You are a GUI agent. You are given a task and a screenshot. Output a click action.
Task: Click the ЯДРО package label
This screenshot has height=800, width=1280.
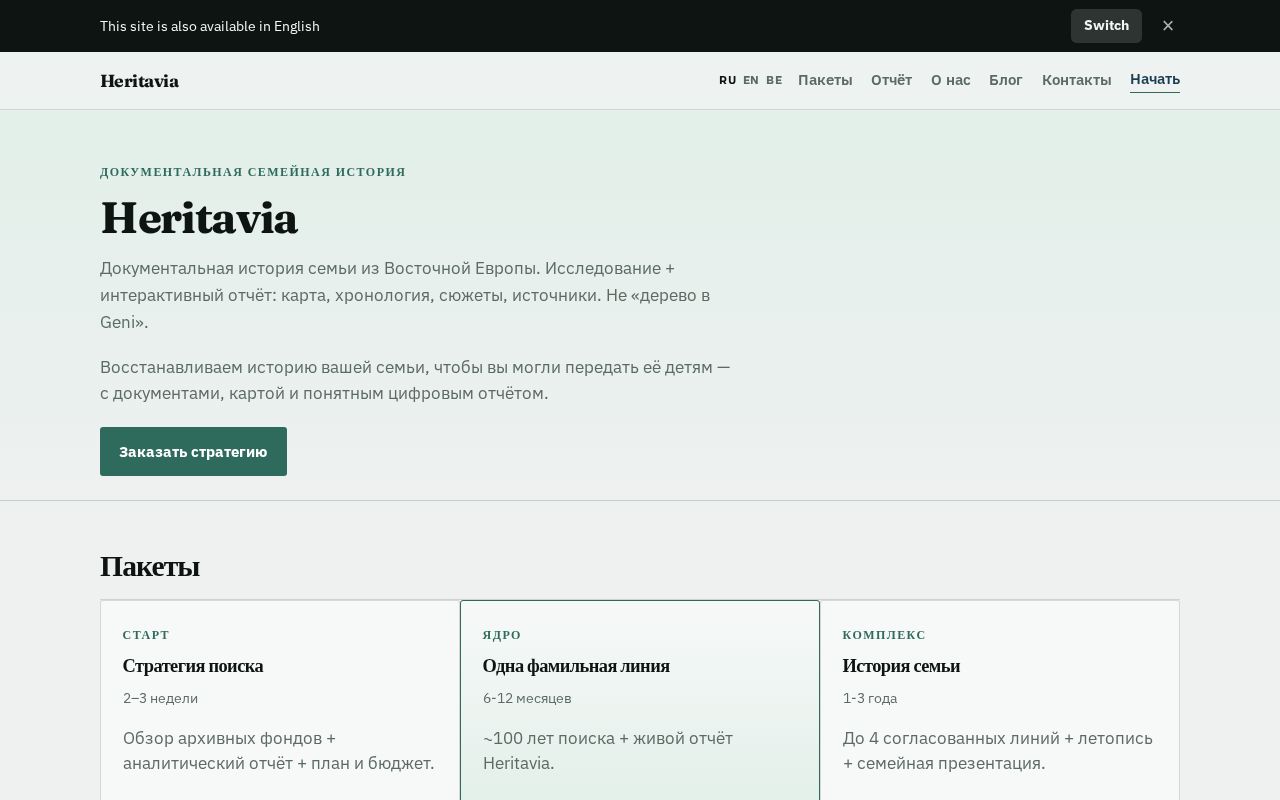click(502, 635)
